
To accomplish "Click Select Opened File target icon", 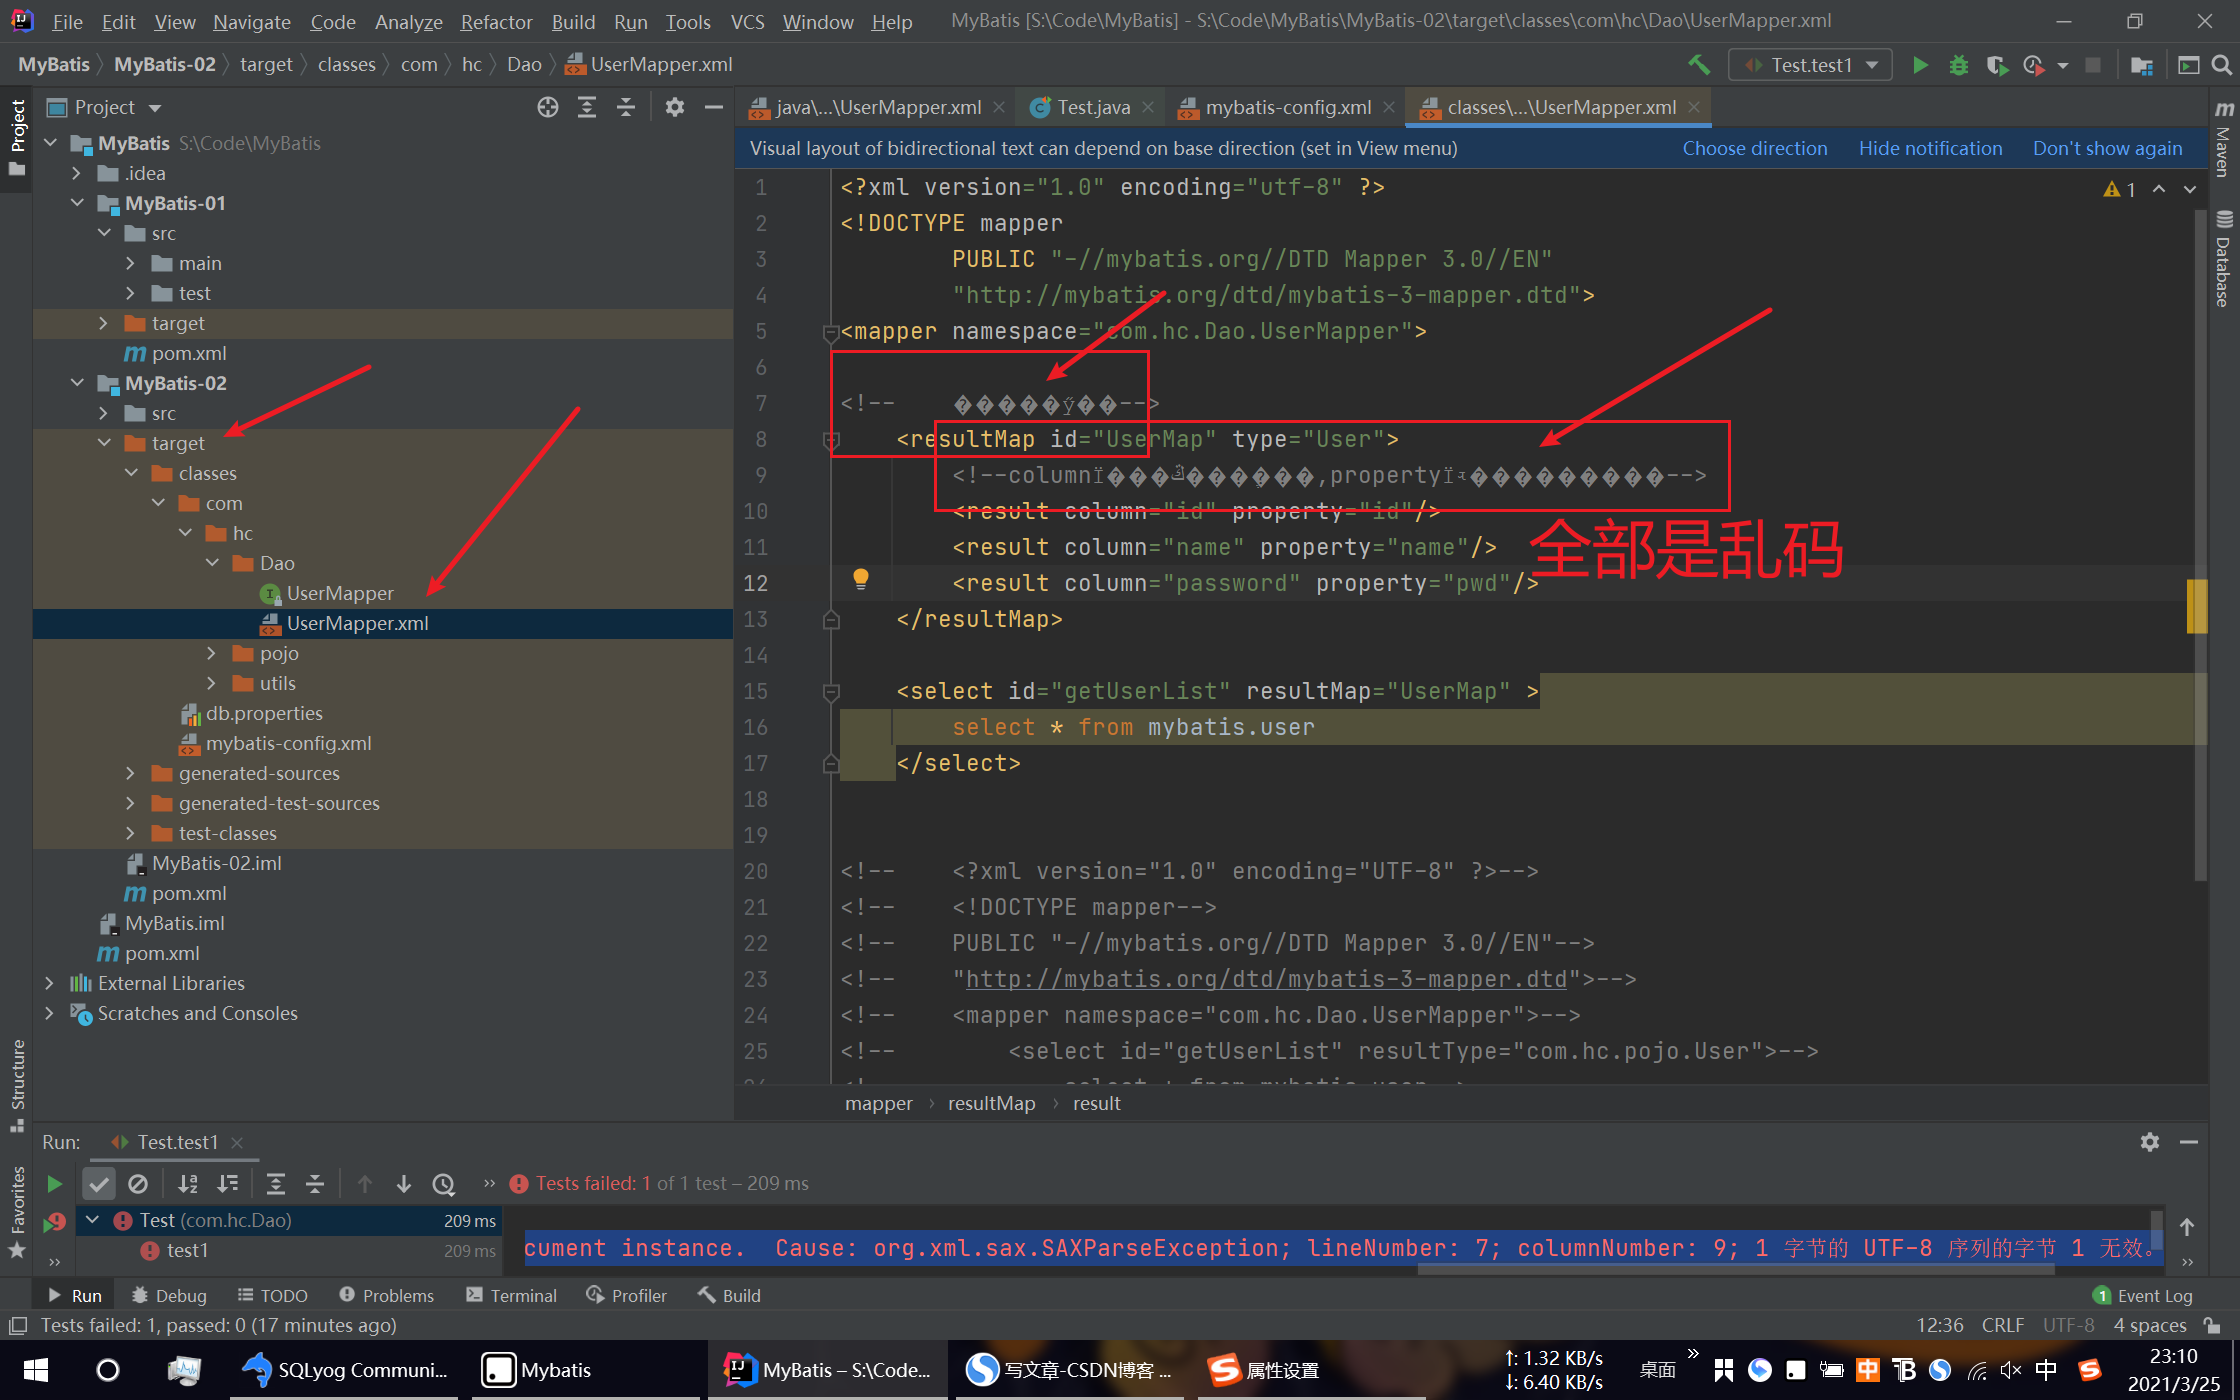I will coord(547,107).
